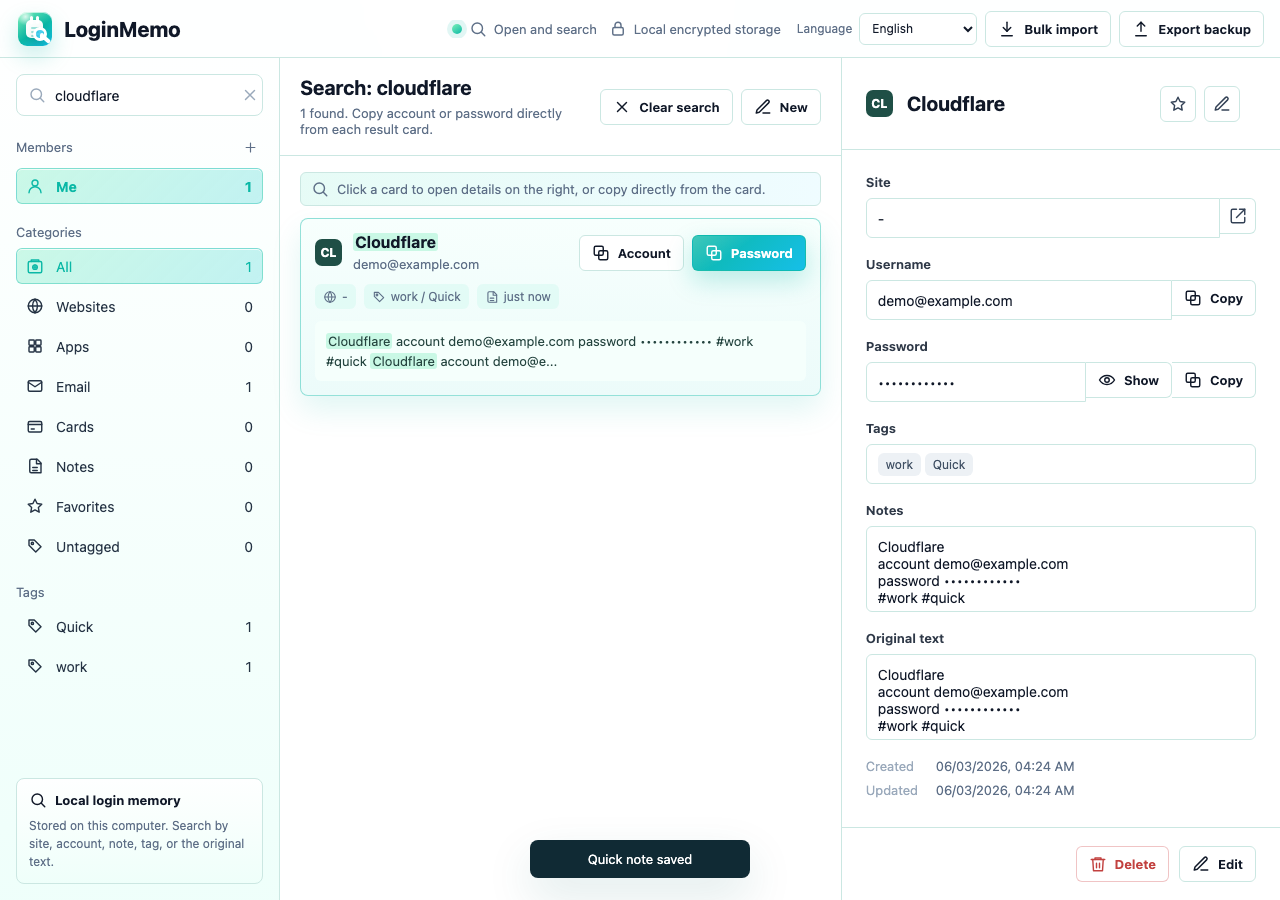Click the Created date value
The image size is (1280, 900).
coord(1005,766)
